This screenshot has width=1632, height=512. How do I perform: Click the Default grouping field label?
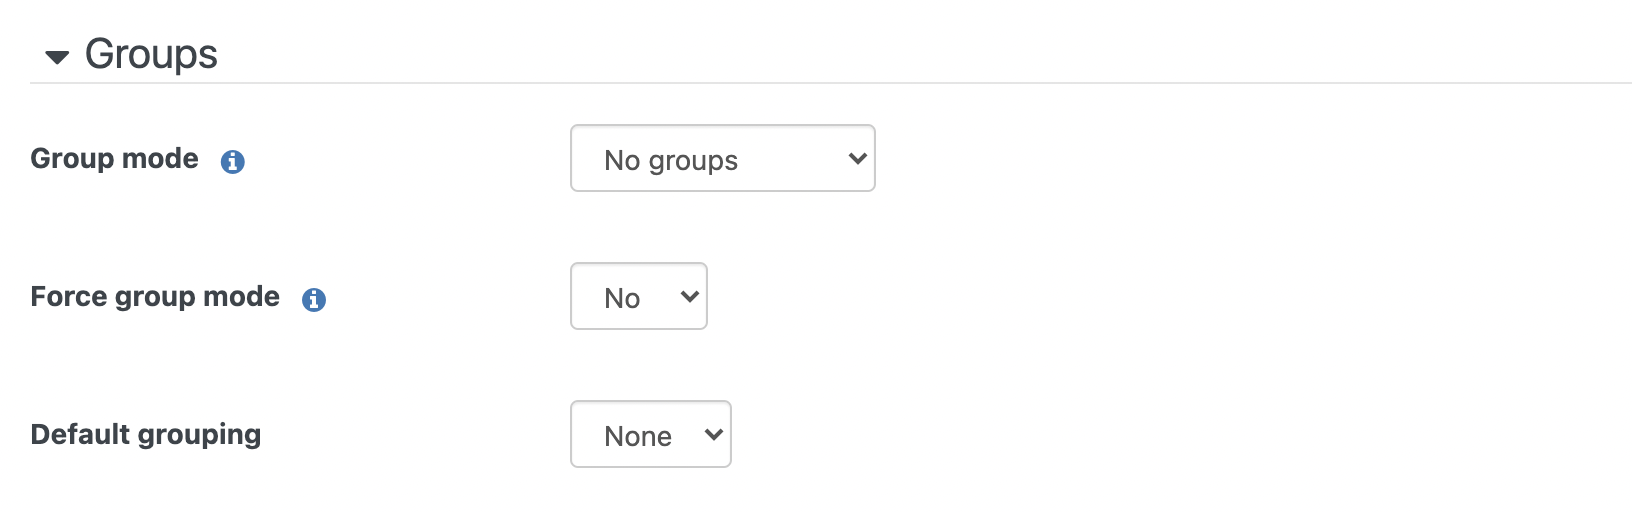point(146,434)
